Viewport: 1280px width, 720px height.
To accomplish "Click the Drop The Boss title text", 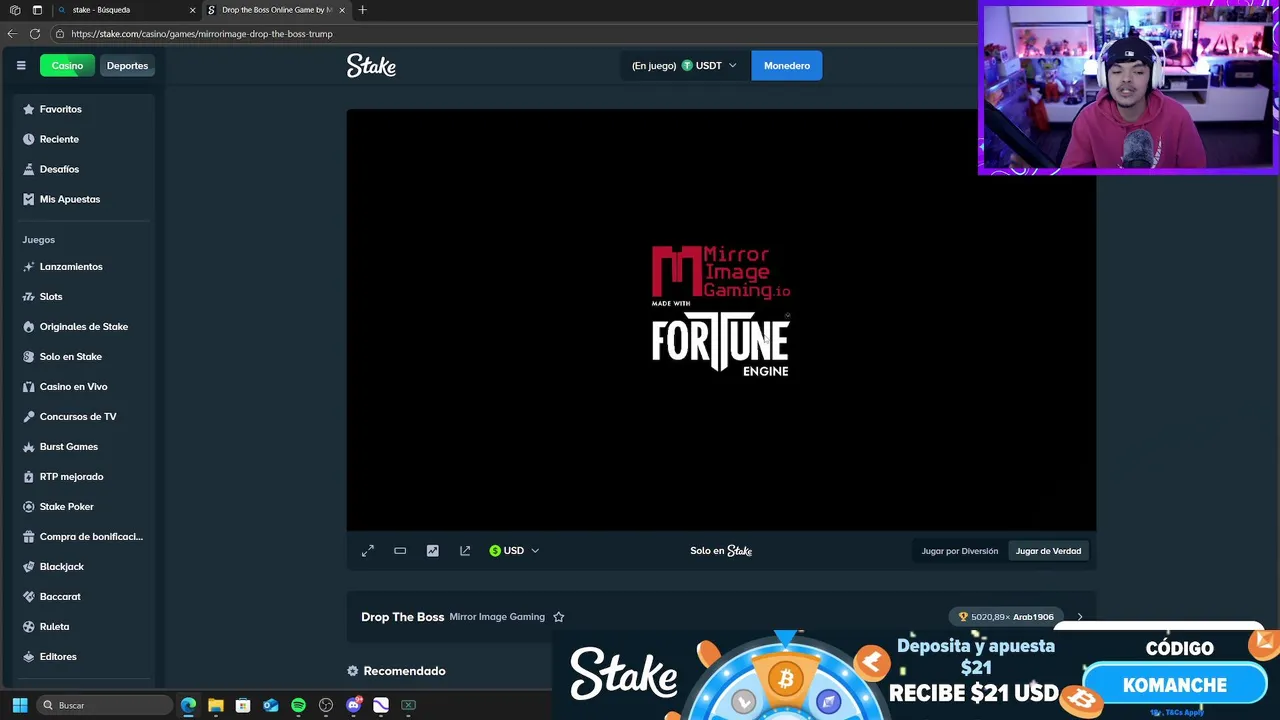I will (x=403, y=617).
